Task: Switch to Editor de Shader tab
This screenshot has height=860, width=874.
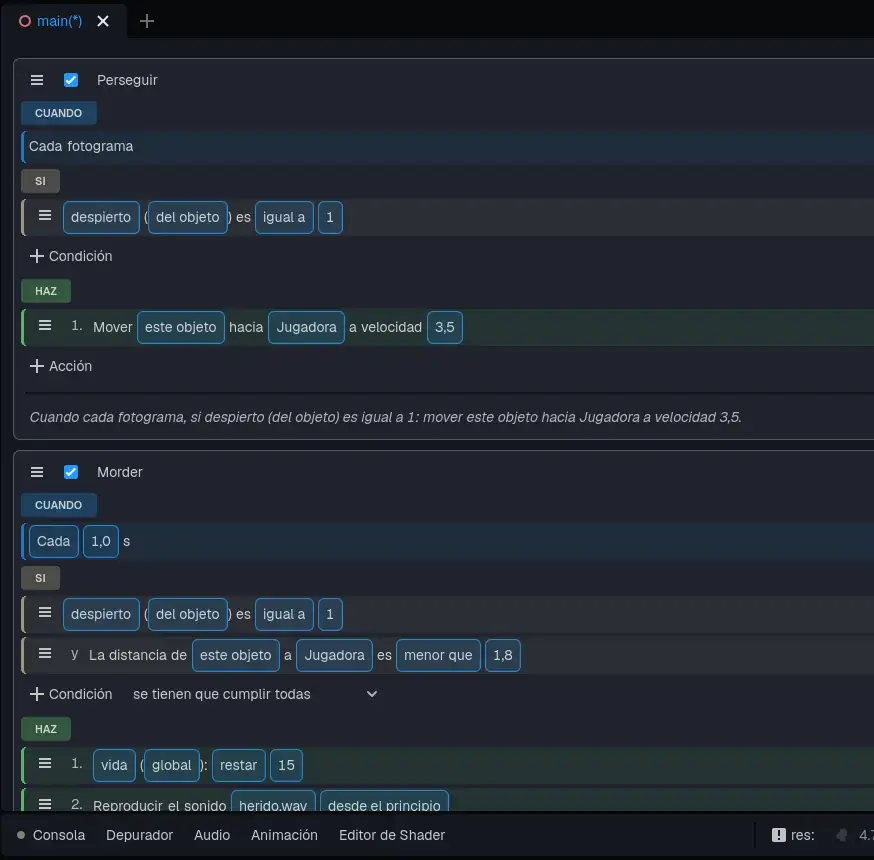Action: 392,835
